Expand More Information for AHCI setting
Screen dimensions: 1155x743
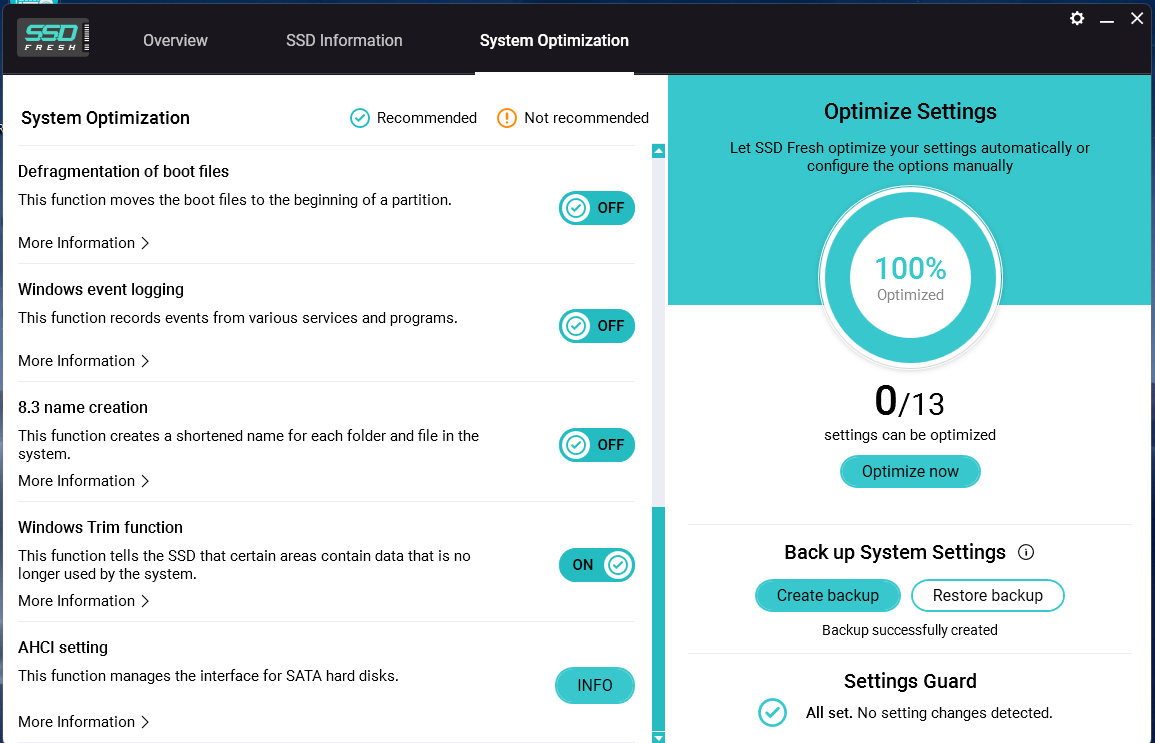click(x=83, y=722)
